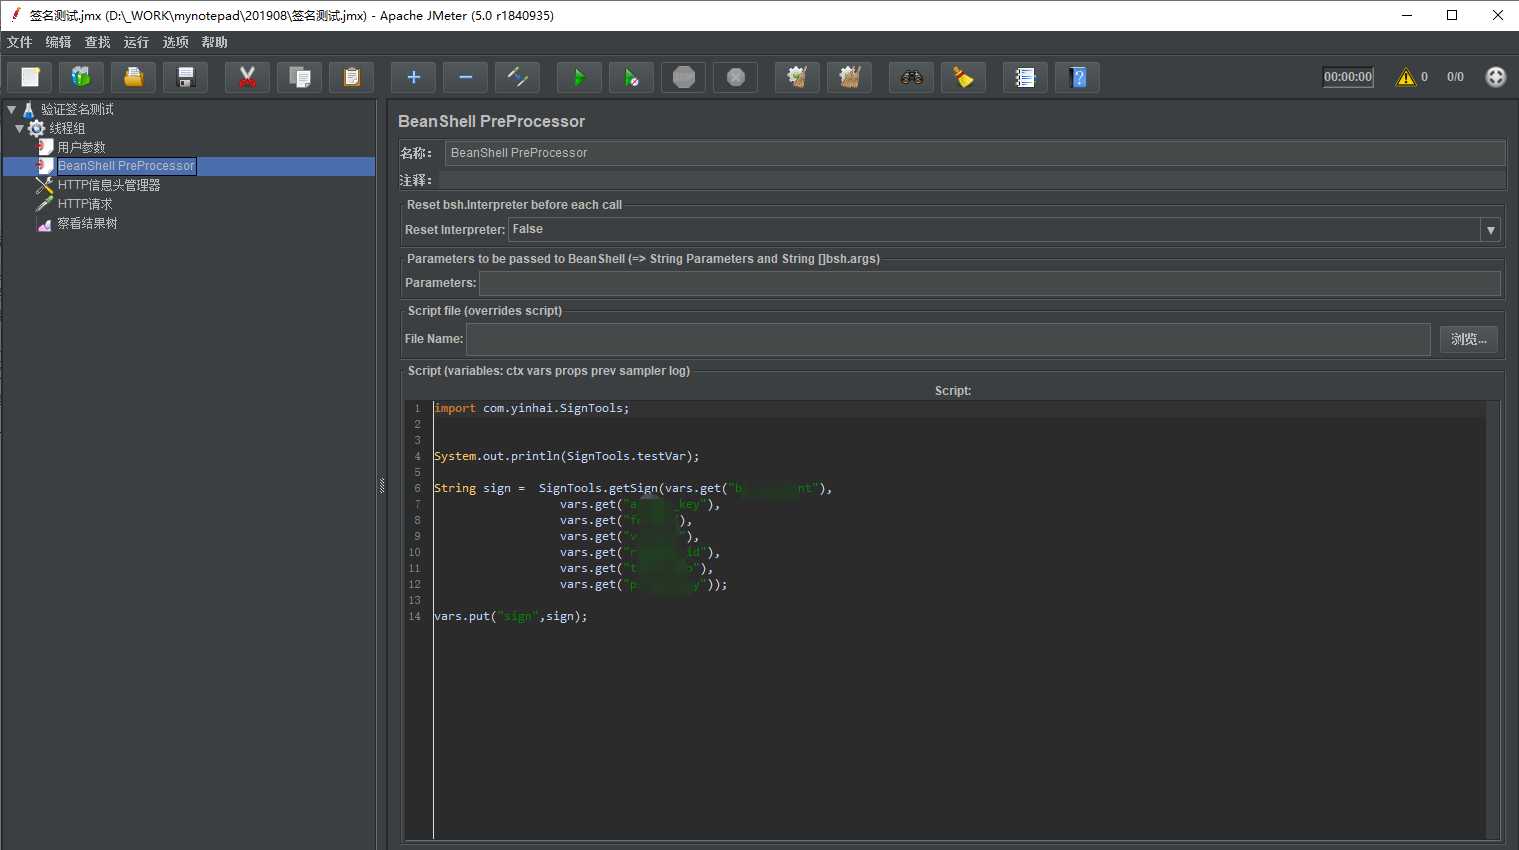
Task: Open the Help question mark icon
Action: [x=1077, y=77]
